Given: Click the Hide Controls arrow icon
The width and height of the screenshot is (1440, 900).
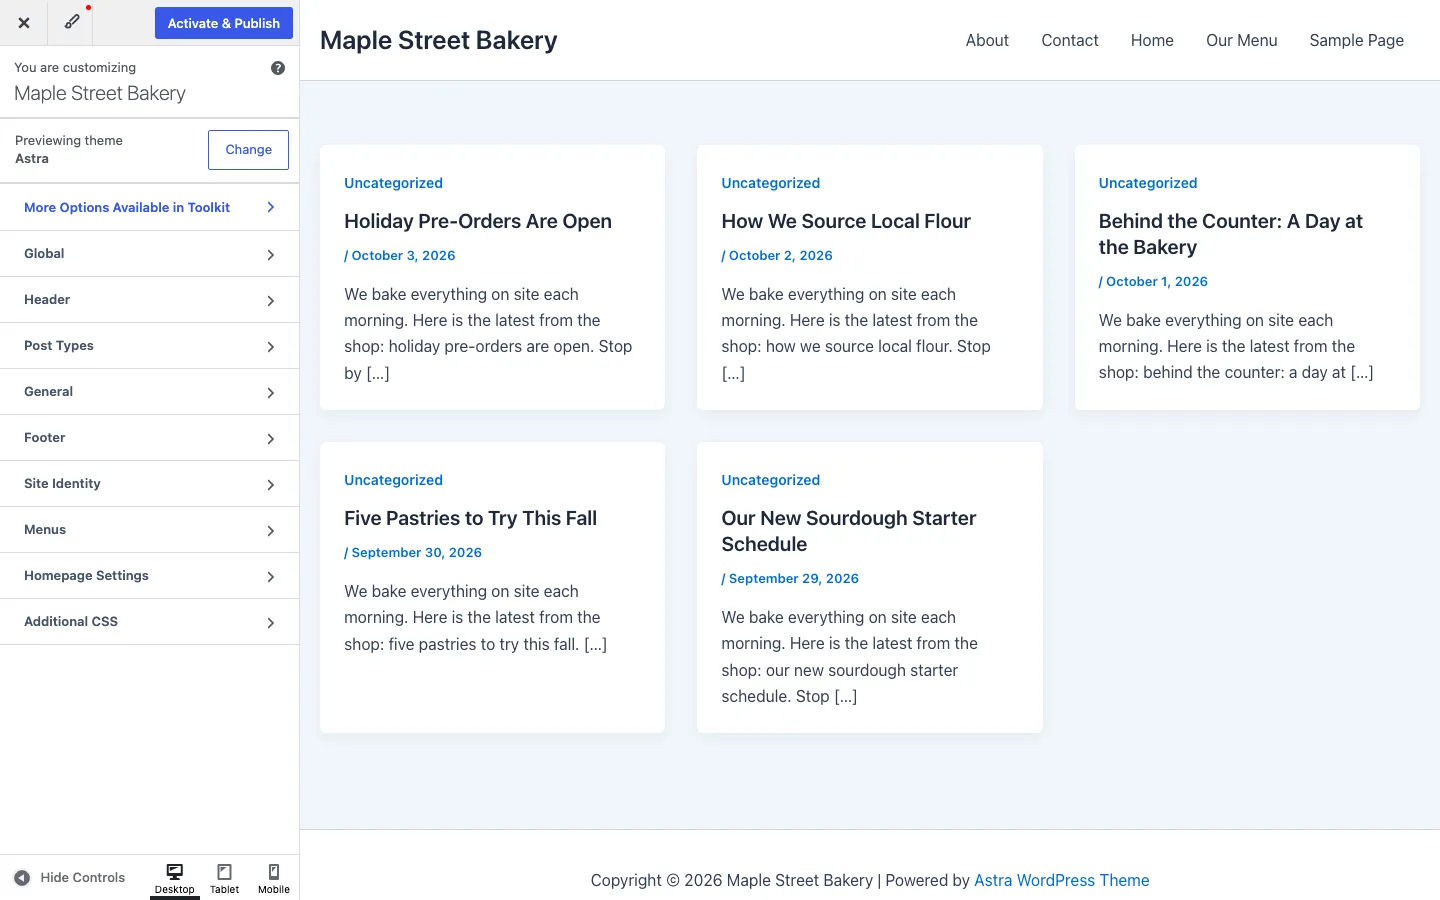Looking at the screenshot, I should pos(22,878).
